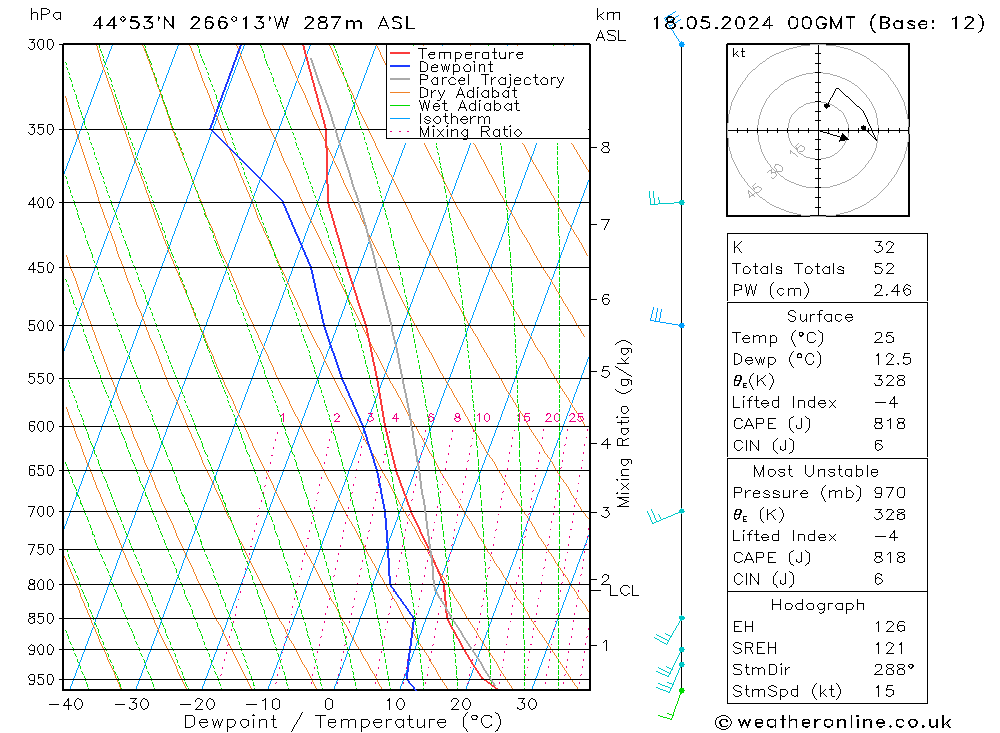Image resolution: width=1000 pixels, height=733 pixels.
Task: Click the 300 hPa pressure axis label
Action: click(x=41, y=45)
